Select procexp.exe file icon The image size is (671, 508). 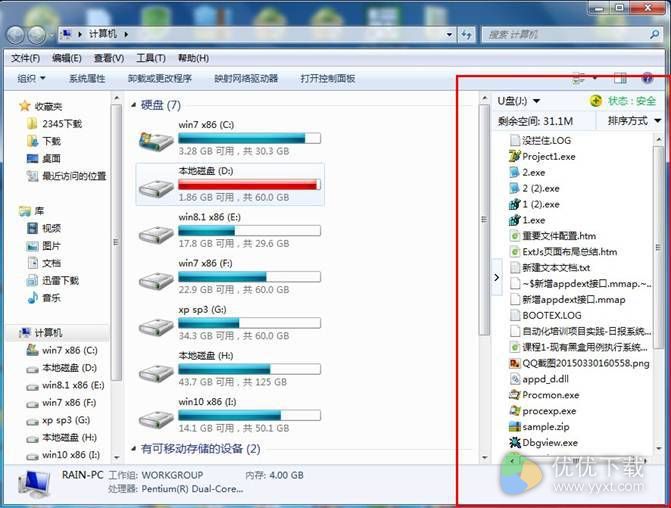(x=514, y=411)
